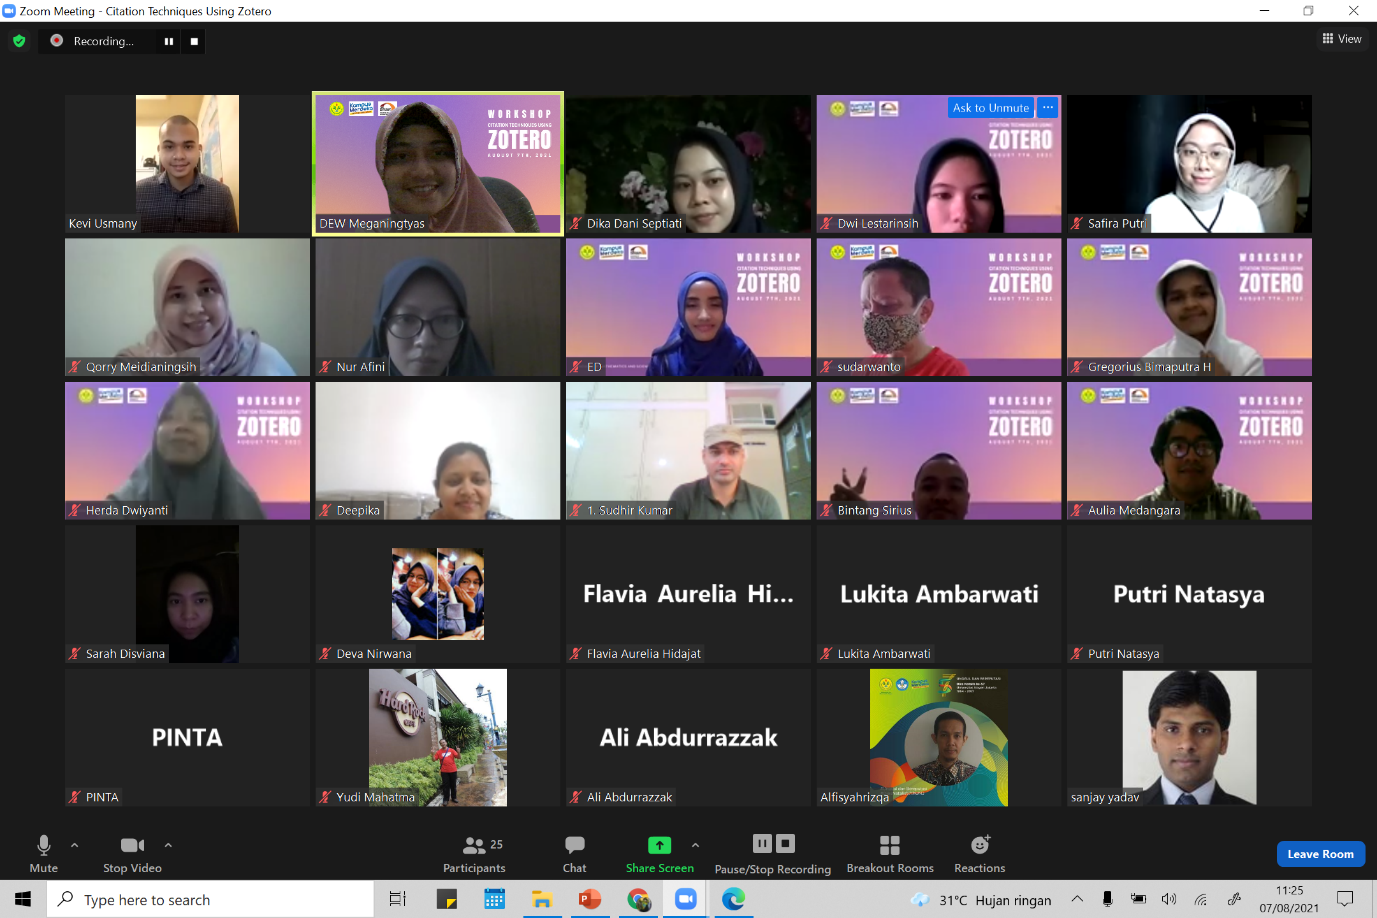Open Windows Task View
This screenshot has height=918, width=1377.
click(397, 899)
